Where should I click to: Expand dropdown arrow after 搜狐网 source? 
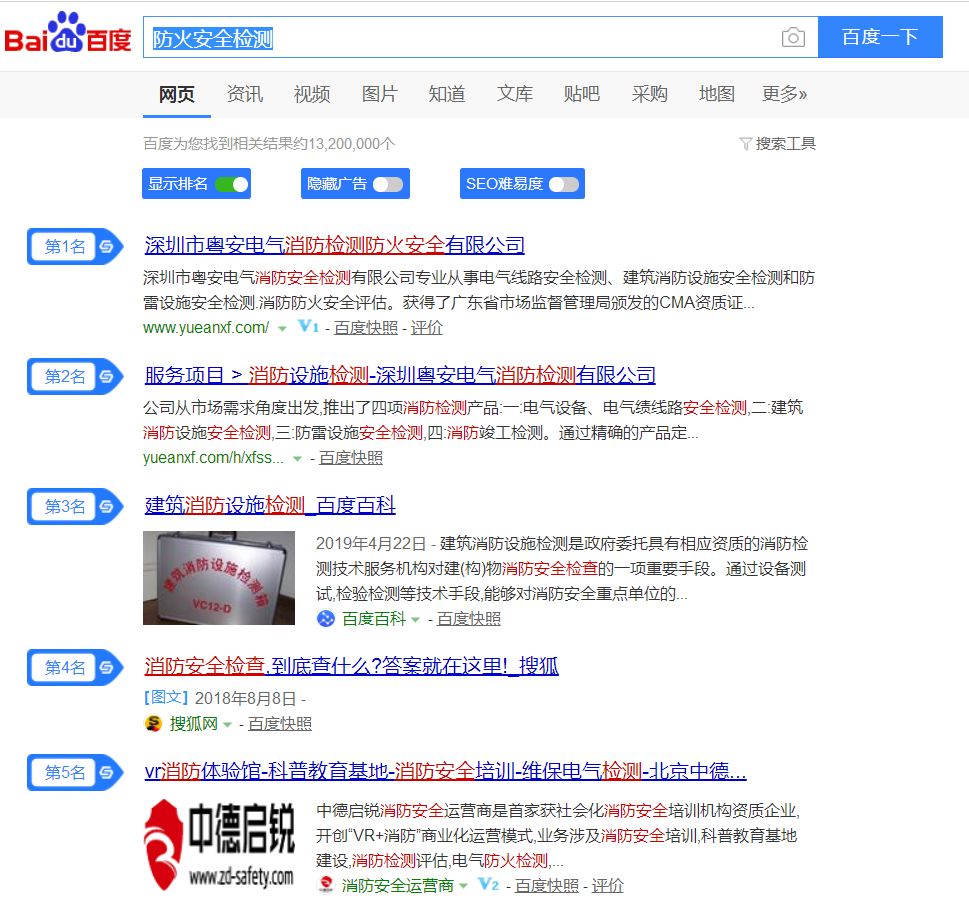pyautogui.click(x=227, y=725)
